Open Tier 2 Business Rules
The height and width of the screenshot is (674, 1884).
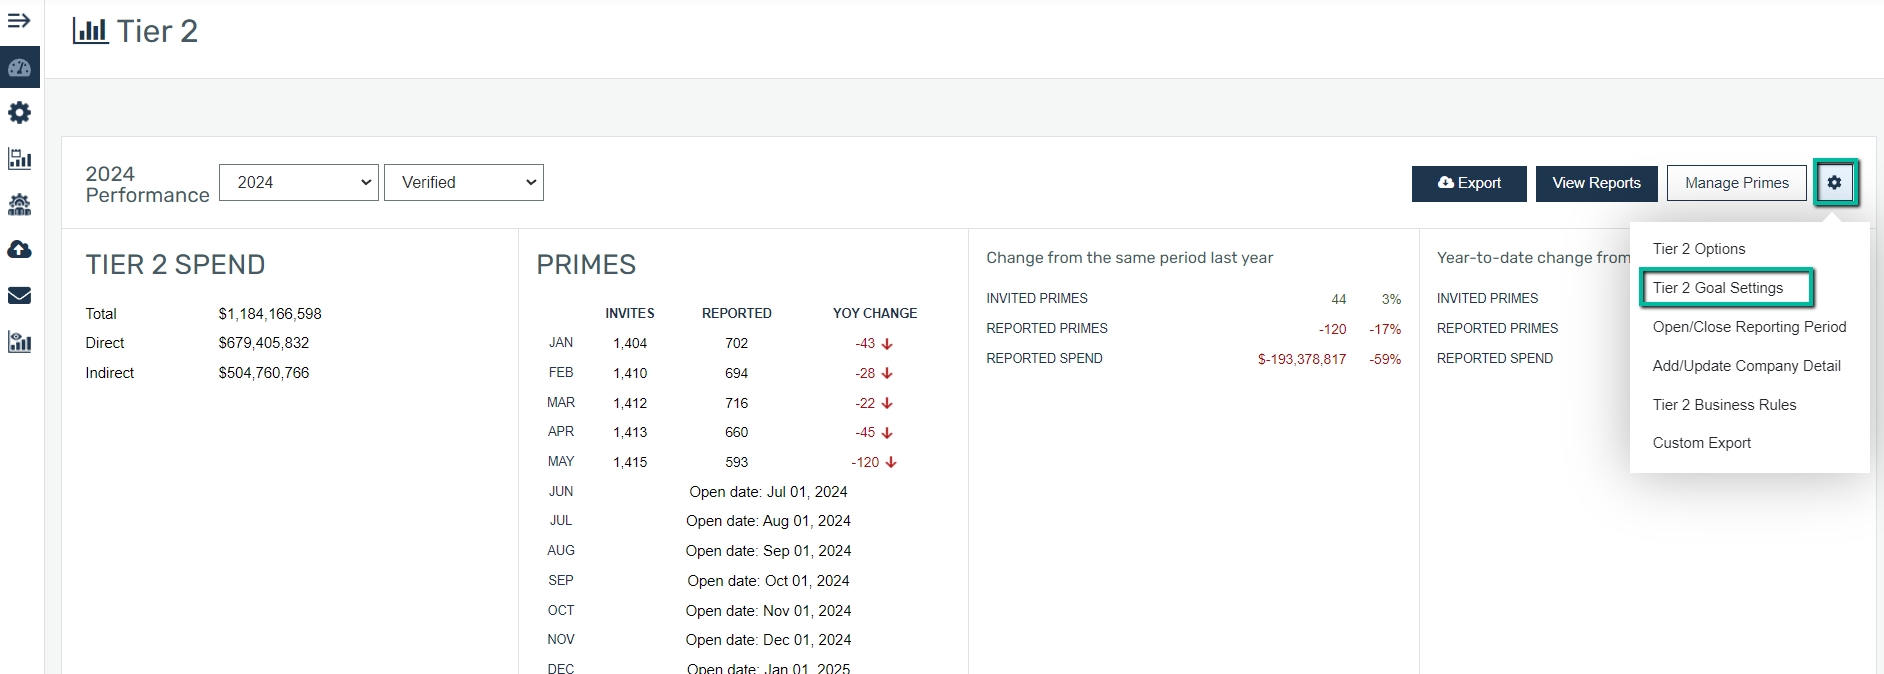click(x=1724, y=405)
